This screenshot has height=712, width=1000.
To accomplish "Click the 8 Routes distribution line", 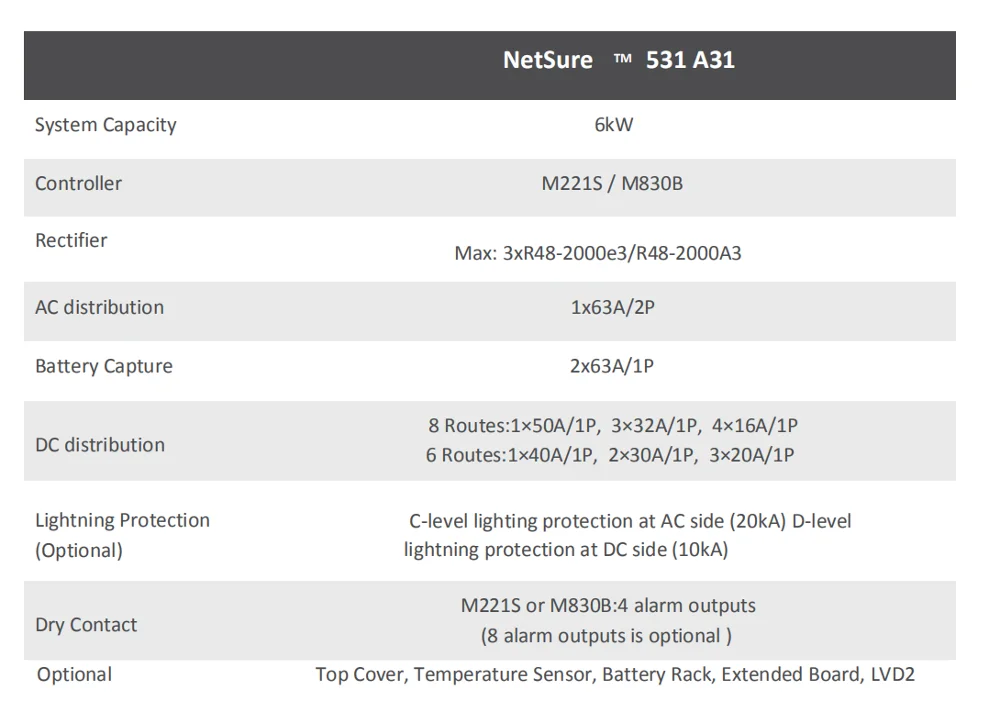I will [612, 425].
